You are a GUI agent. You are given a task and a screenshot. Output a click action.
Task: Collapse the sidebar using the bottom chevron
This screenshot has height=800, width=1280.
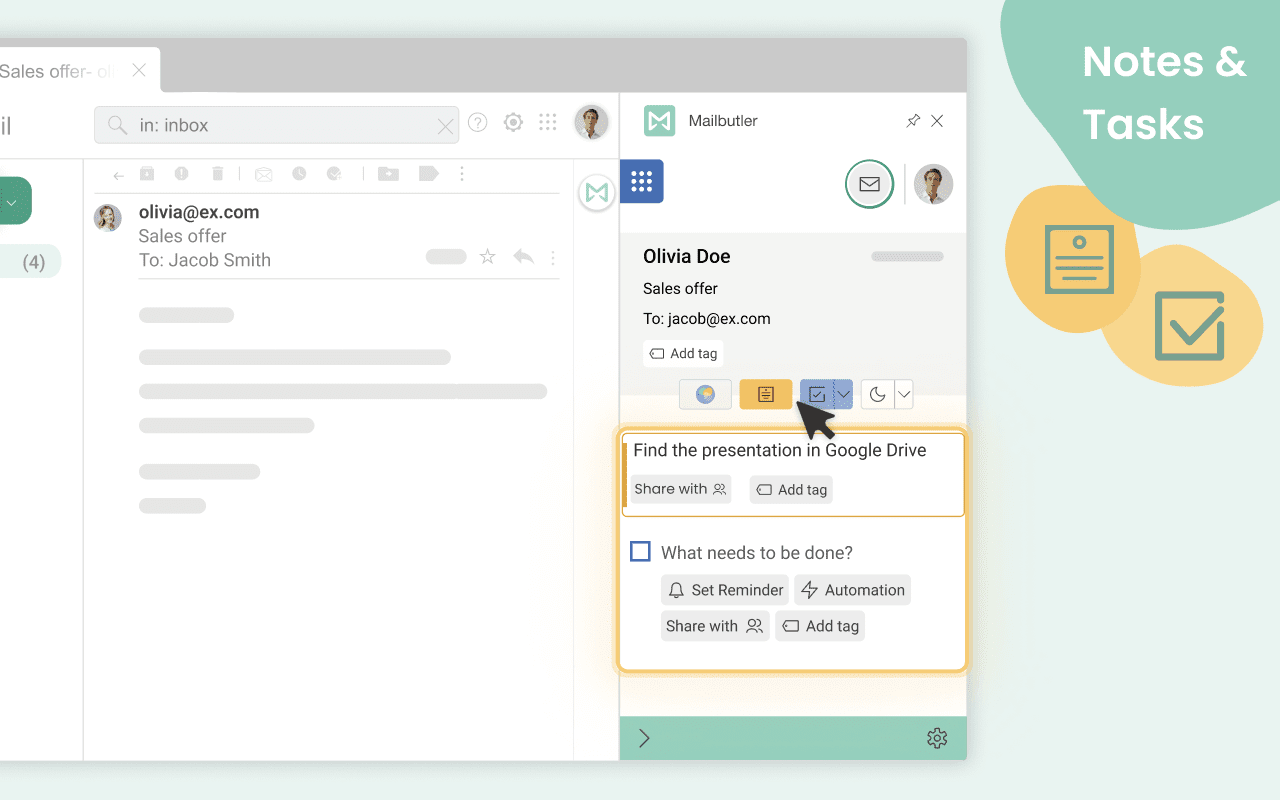[x=644, y=738]
